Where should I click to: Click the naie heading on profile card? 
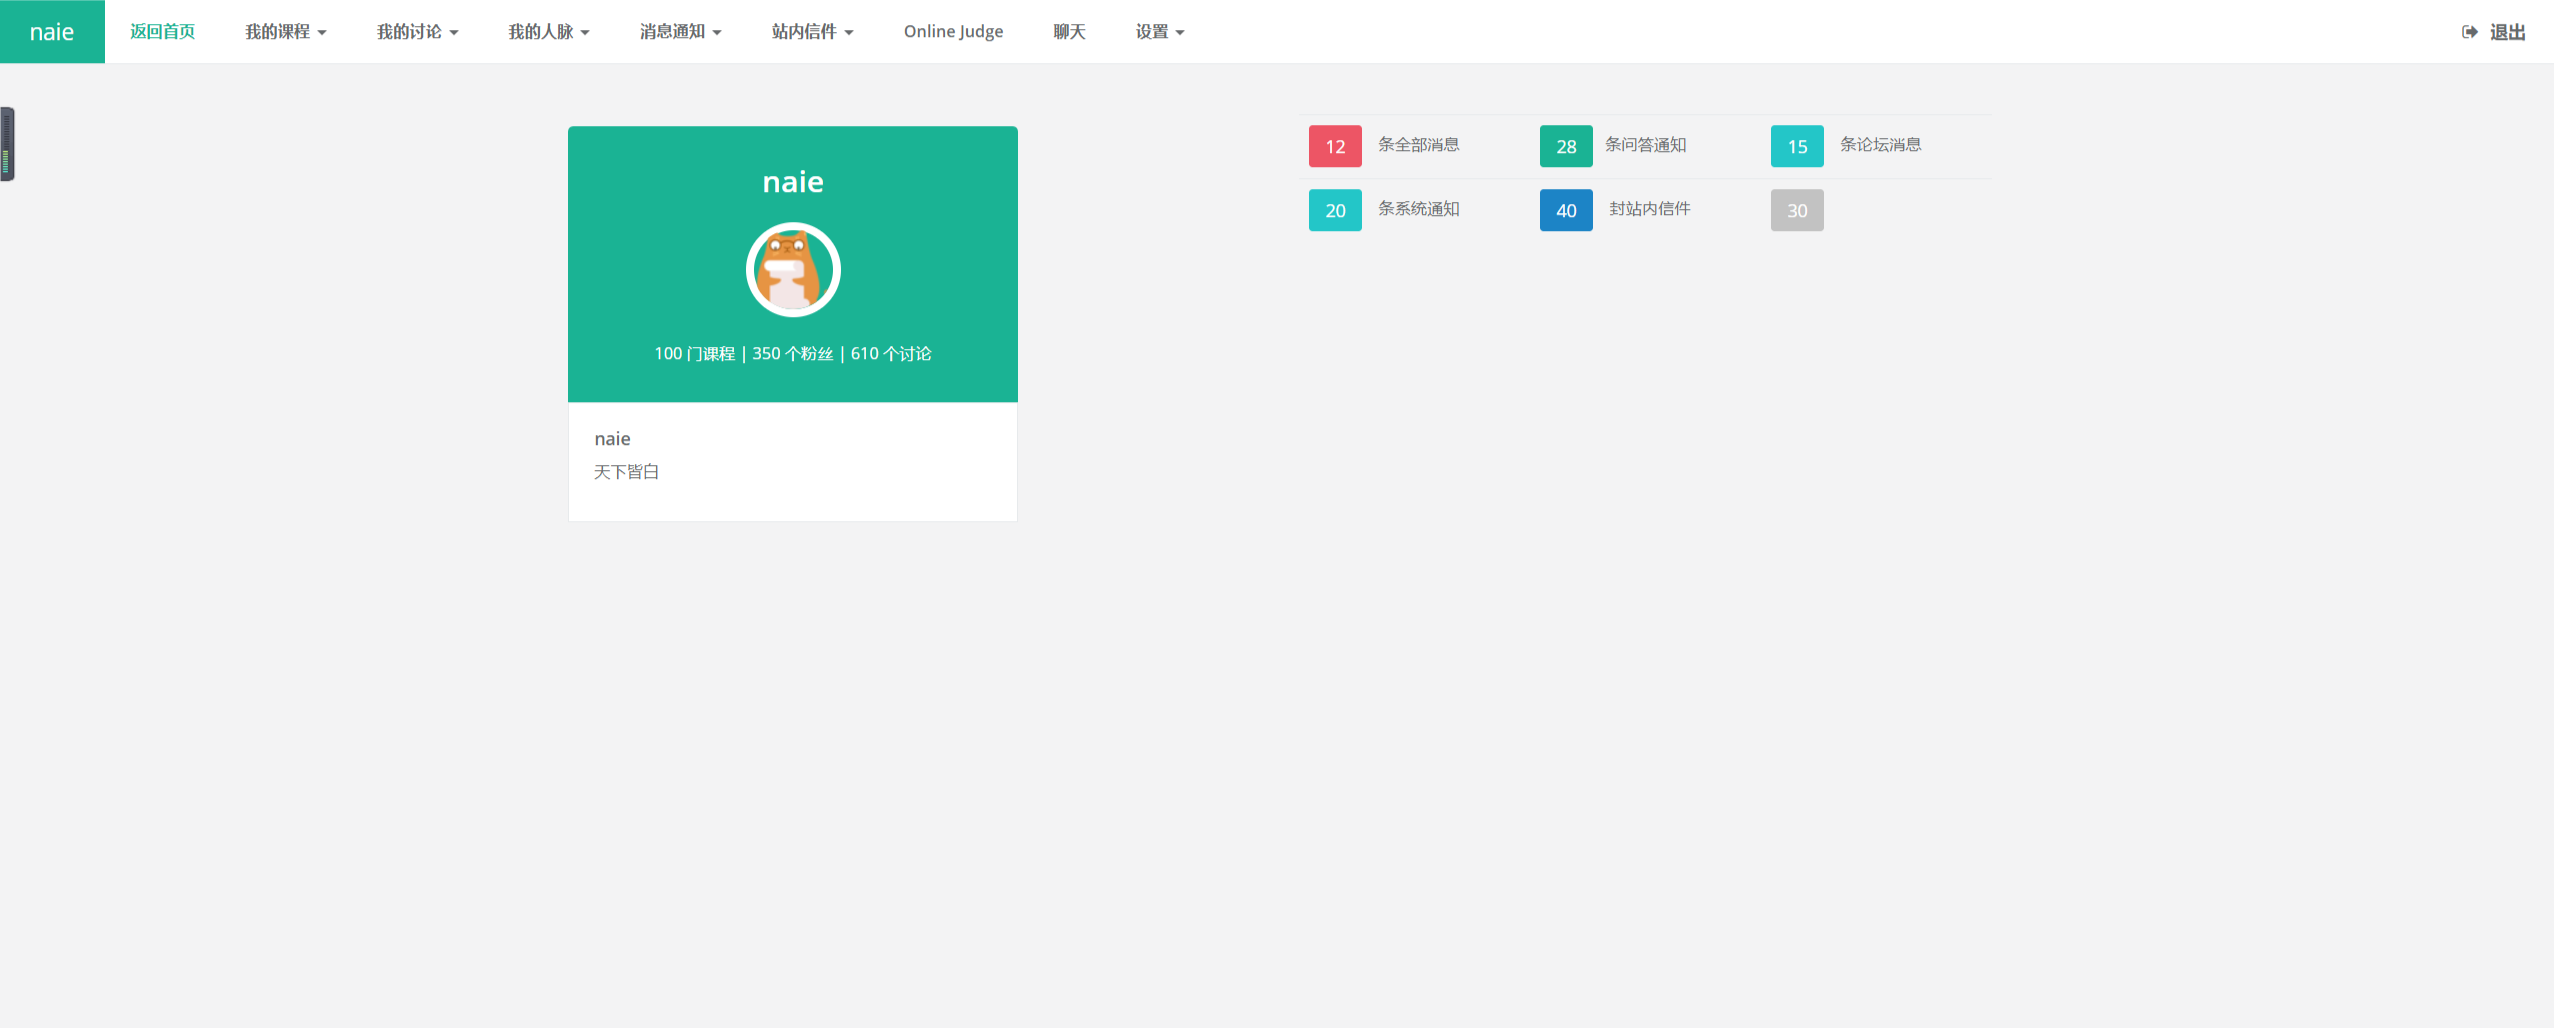click(793, 182)
